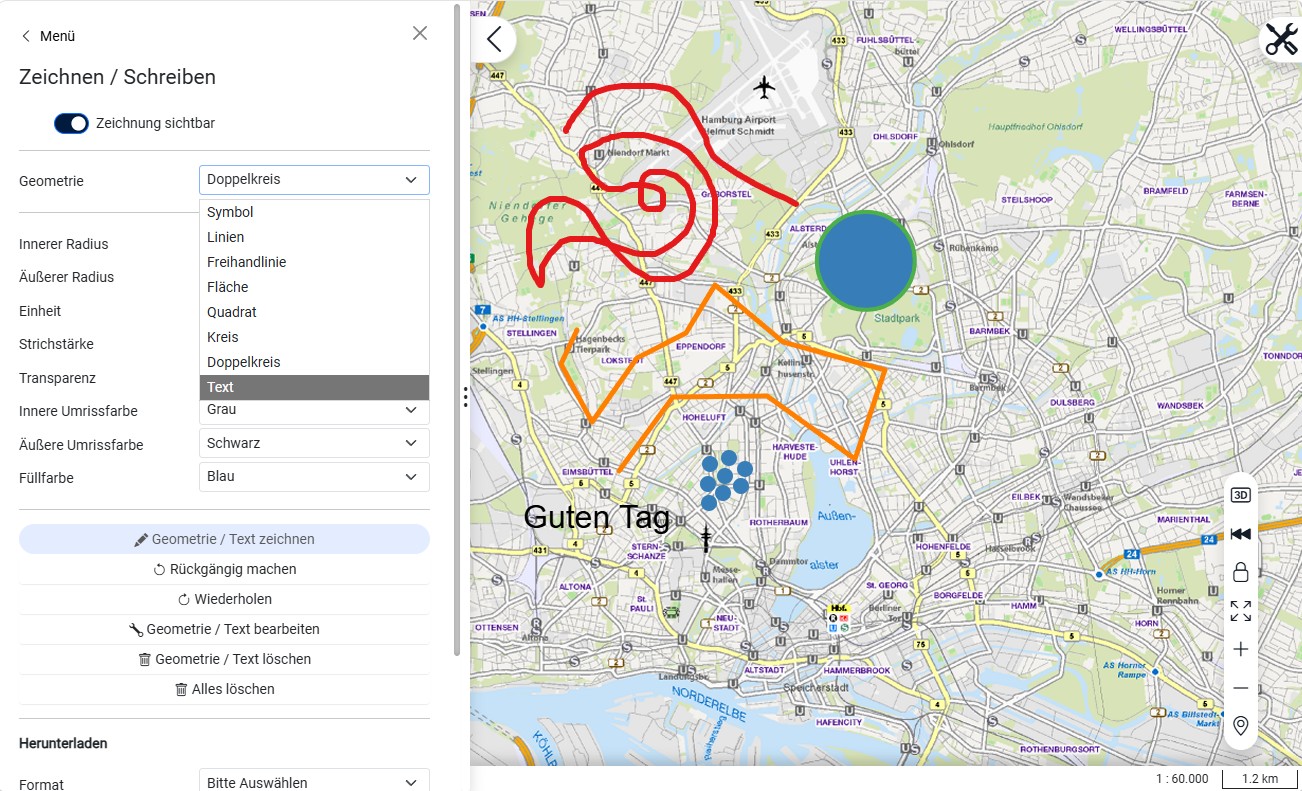This screenshot has height=791, width=1302.
Task: Zoom out with the minus icon
Action: click(x=1240, y=688)
